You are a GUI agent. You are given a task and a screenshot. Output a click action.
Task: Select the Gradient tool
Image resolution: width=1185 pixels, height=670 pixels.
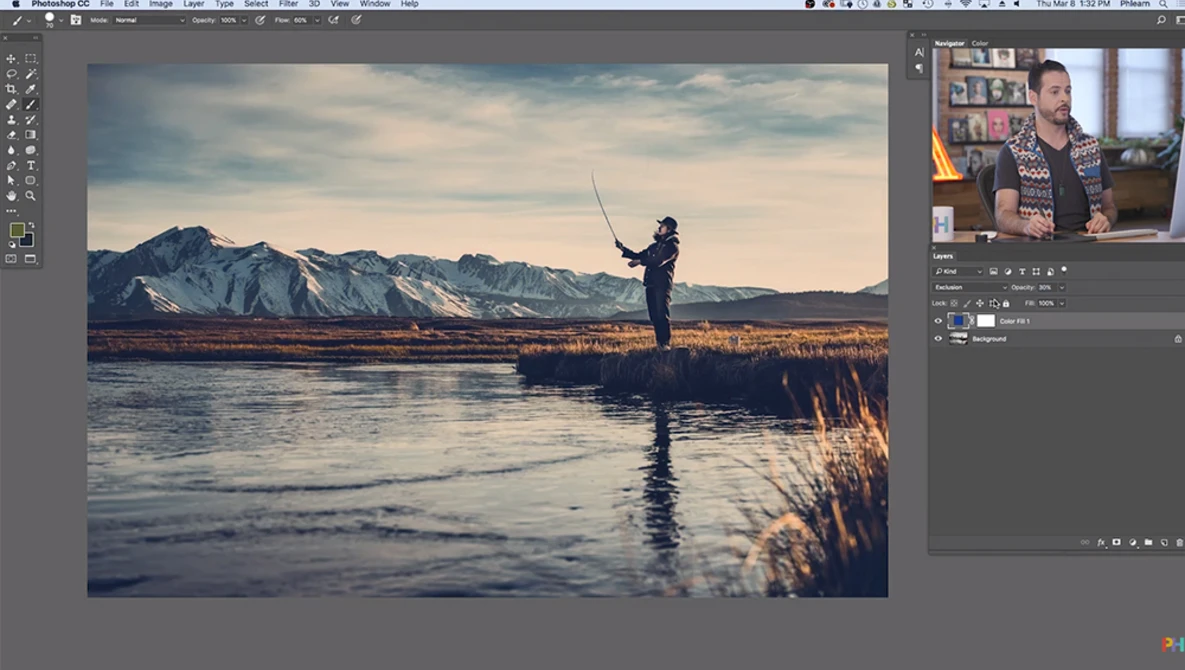[x=30, y=134]
